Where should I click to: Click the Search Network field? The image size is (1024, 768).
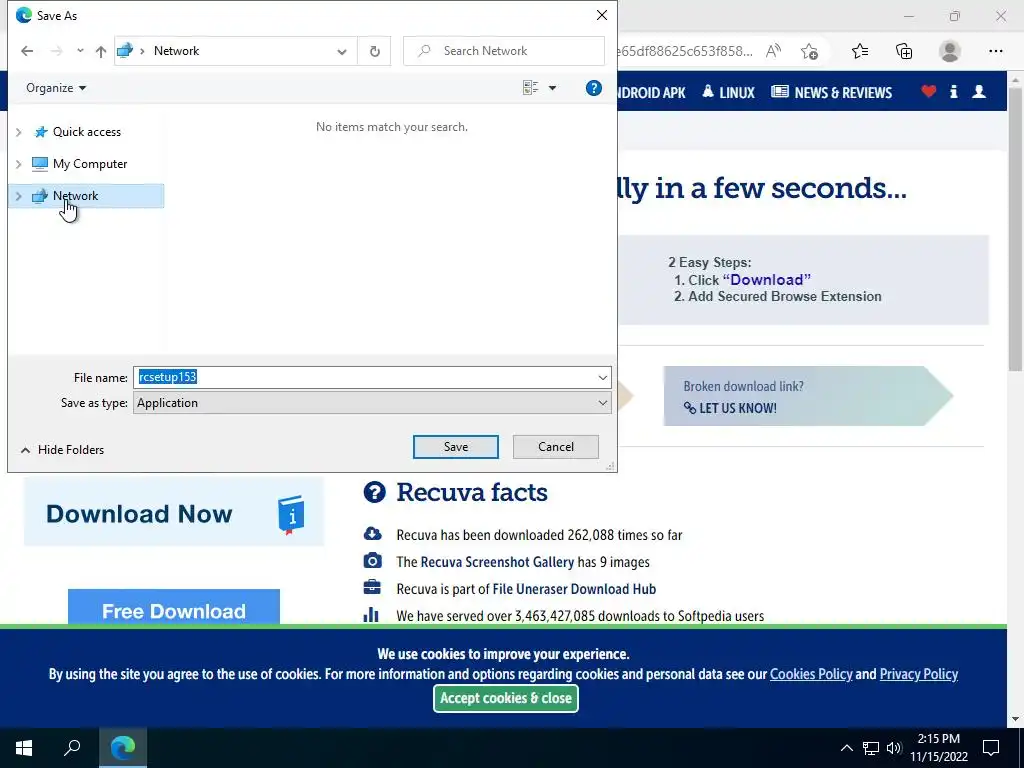[504, 51]
